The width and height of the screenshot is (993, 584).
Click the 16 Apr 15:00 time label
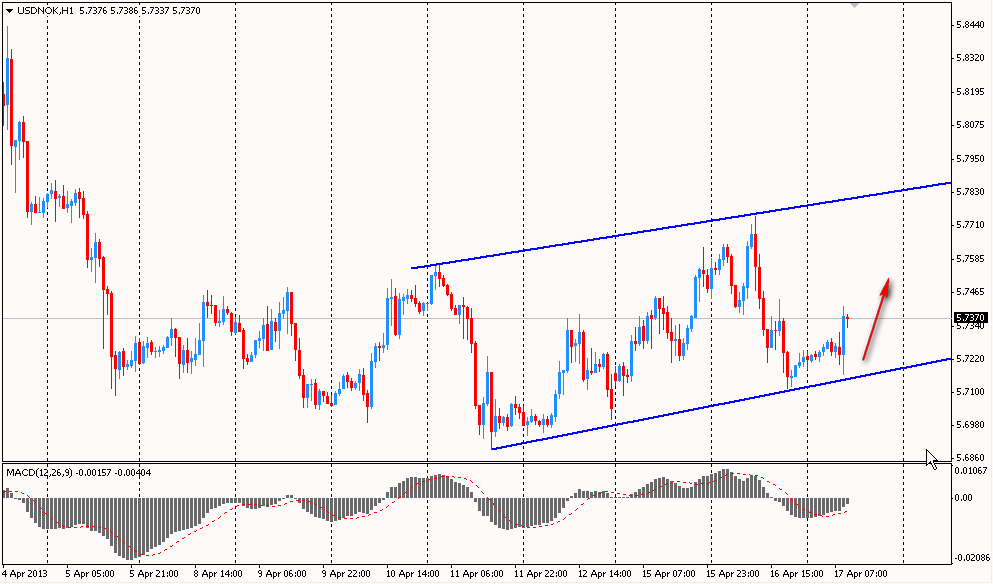pos(797,574)
